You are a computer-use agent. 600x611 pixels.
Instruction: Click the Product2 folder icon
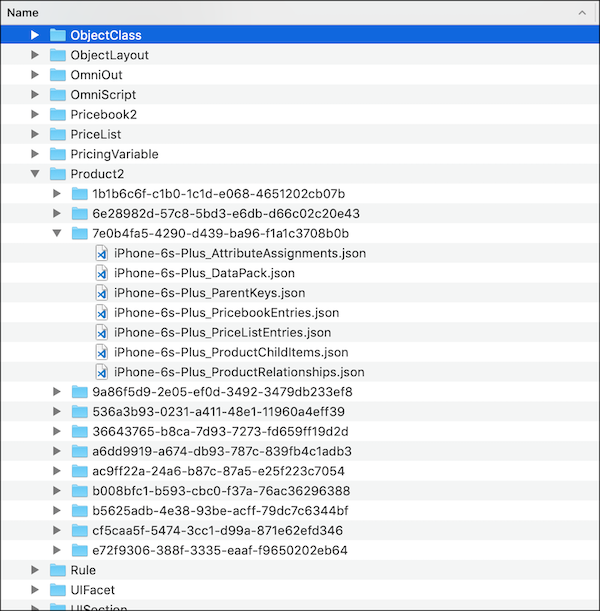58,174
